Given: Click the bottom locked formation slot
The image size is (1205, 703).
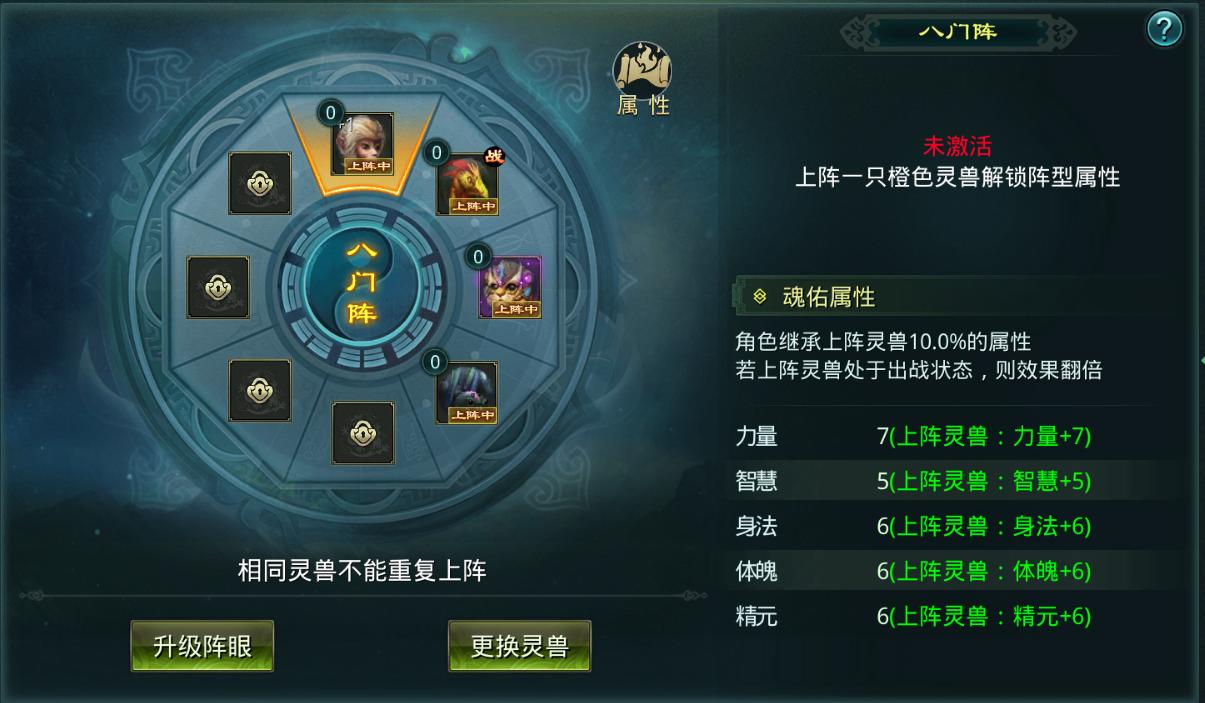Looking at the screenshot, I should point(363,433).
